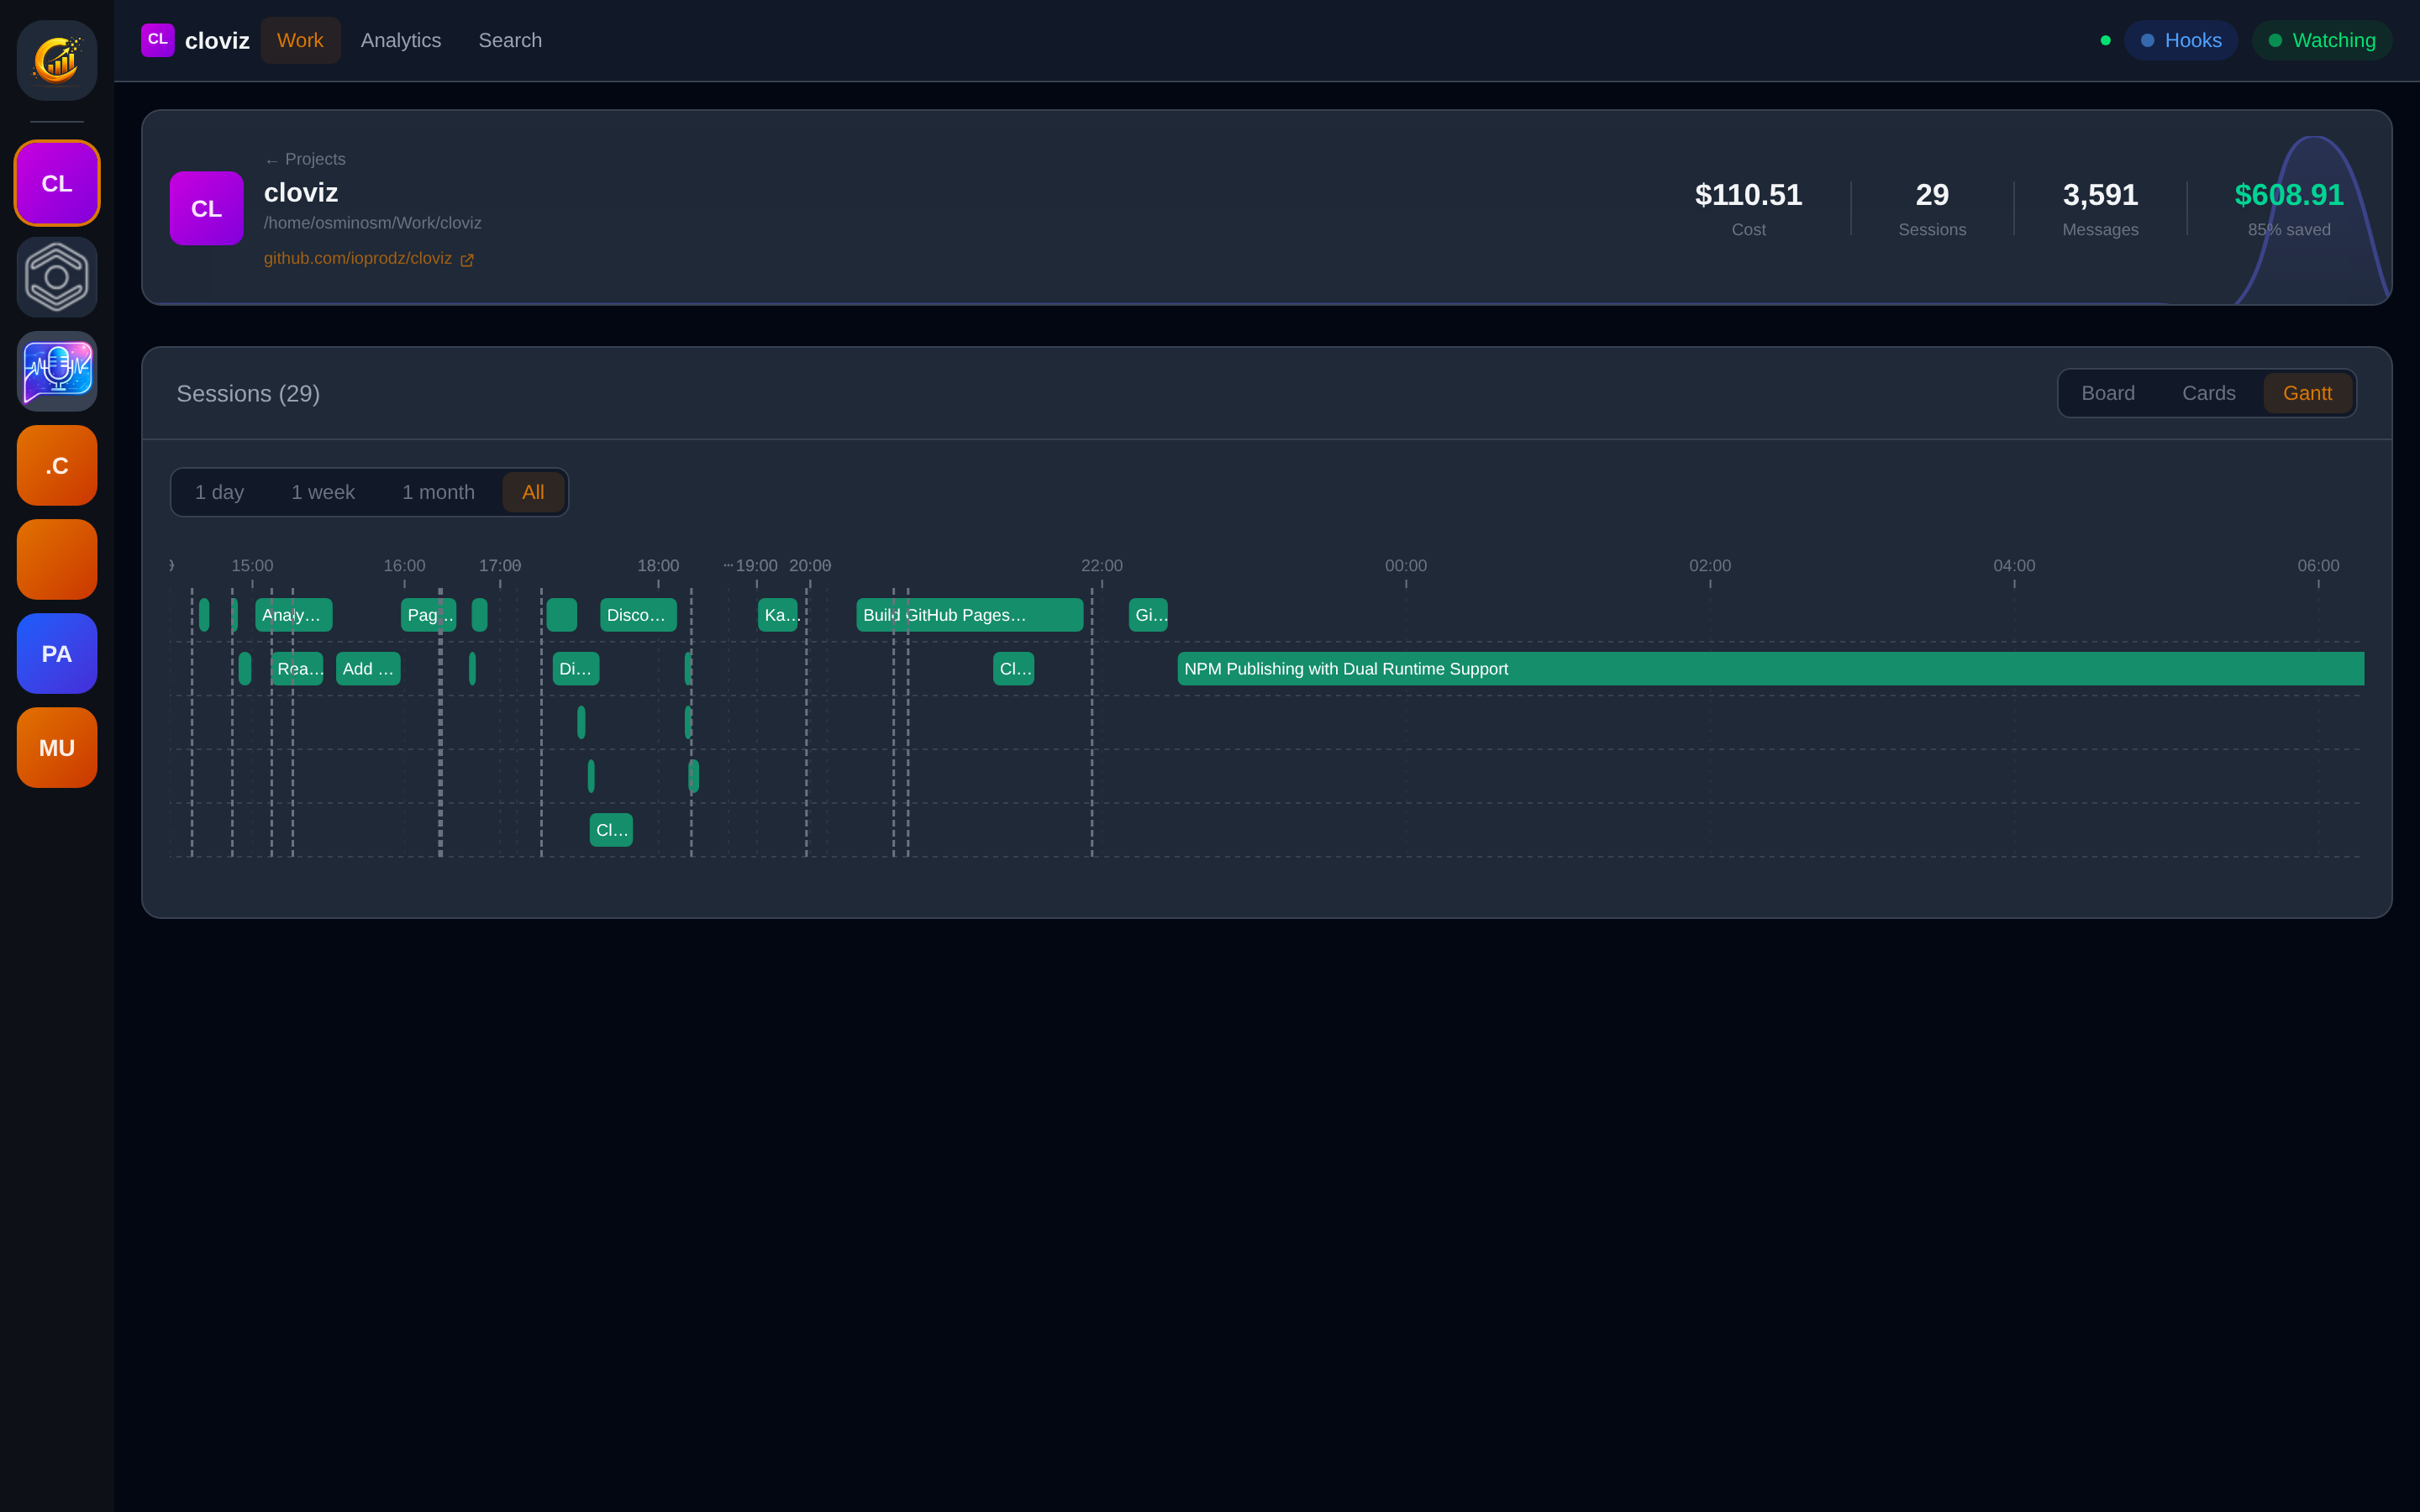Switch sessions view to Board
This screenshot has height=1512, width=2420.
(2108, 392)
